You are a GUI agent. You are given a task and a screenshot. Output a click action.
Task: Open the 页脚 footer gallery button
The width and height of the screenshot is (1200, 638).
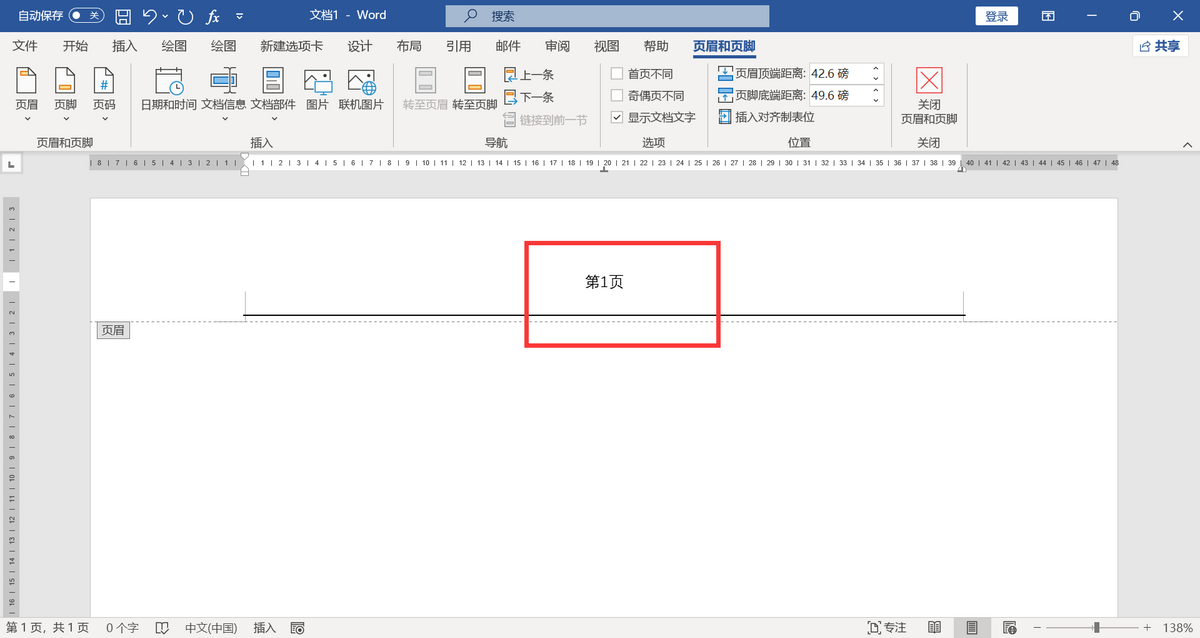65,95
